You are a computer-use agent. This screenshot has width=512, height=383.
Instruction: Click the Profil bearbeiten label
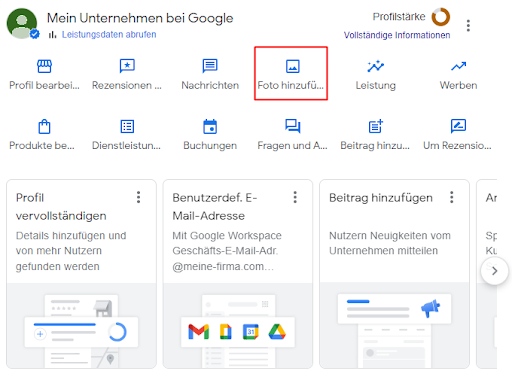[x=44, y=85]
